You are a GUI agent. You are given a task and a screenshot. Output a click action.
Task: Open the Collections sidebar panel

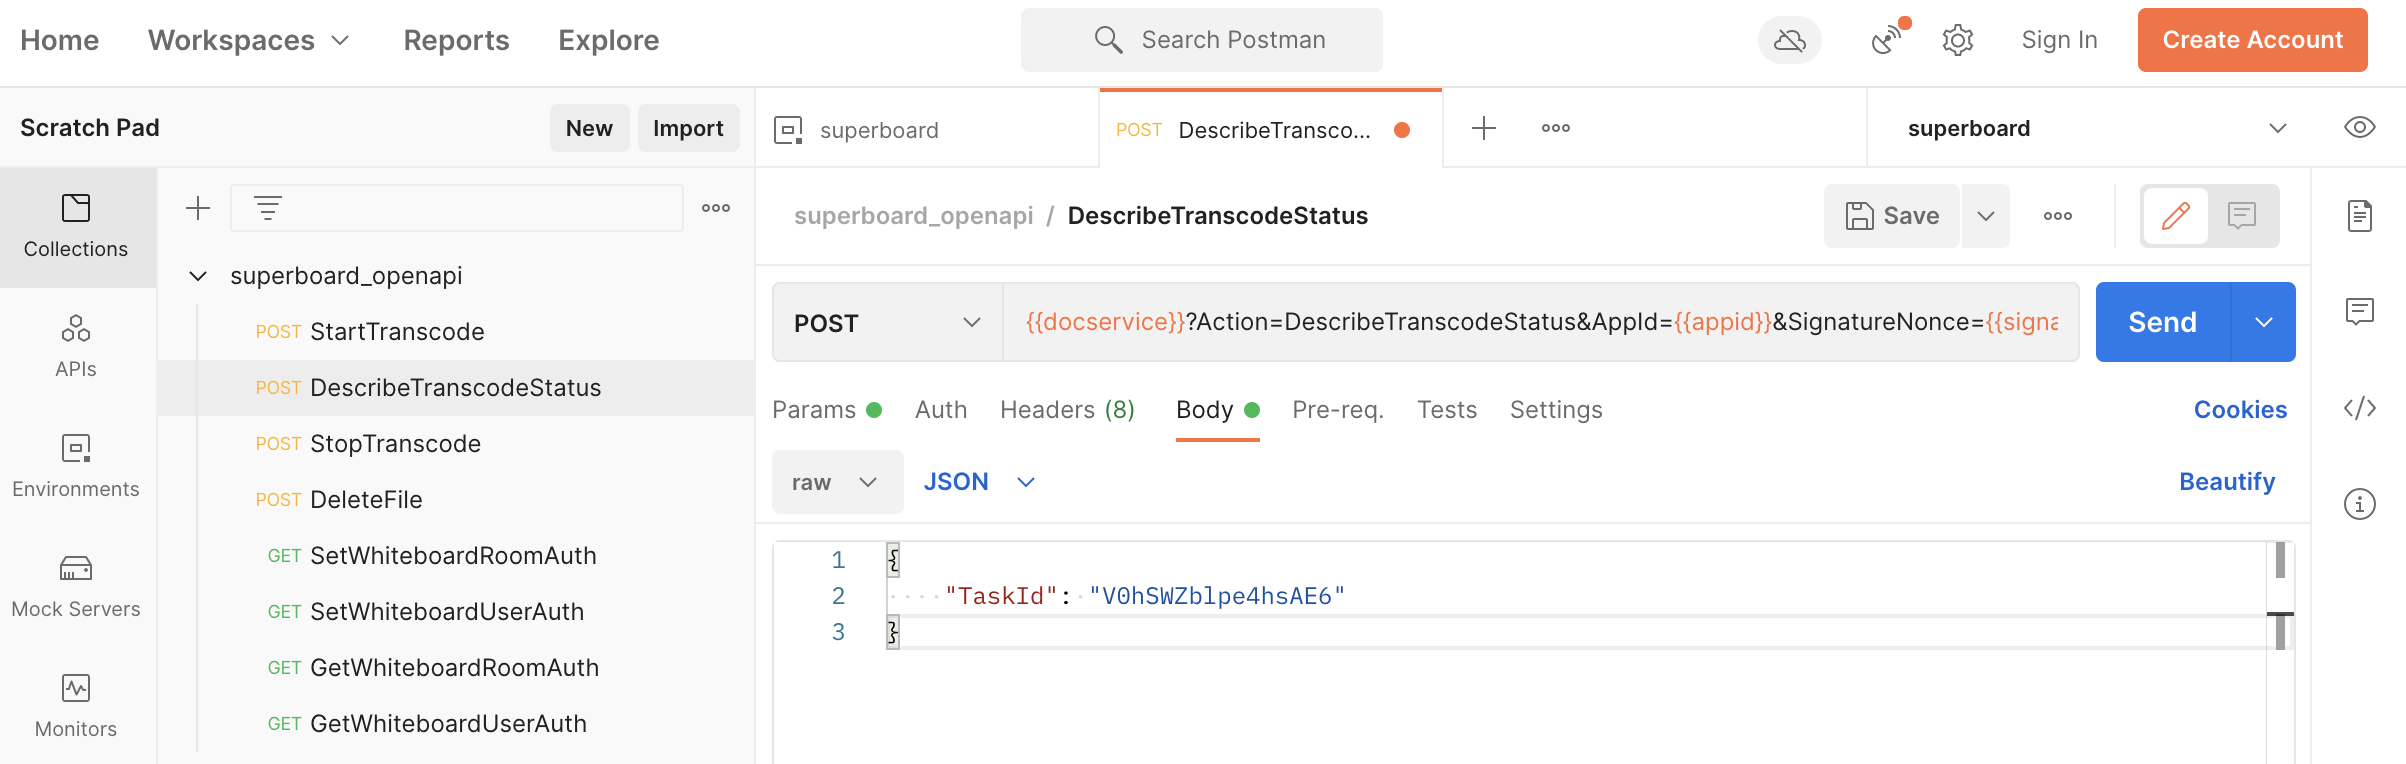(x=76, y=227)
